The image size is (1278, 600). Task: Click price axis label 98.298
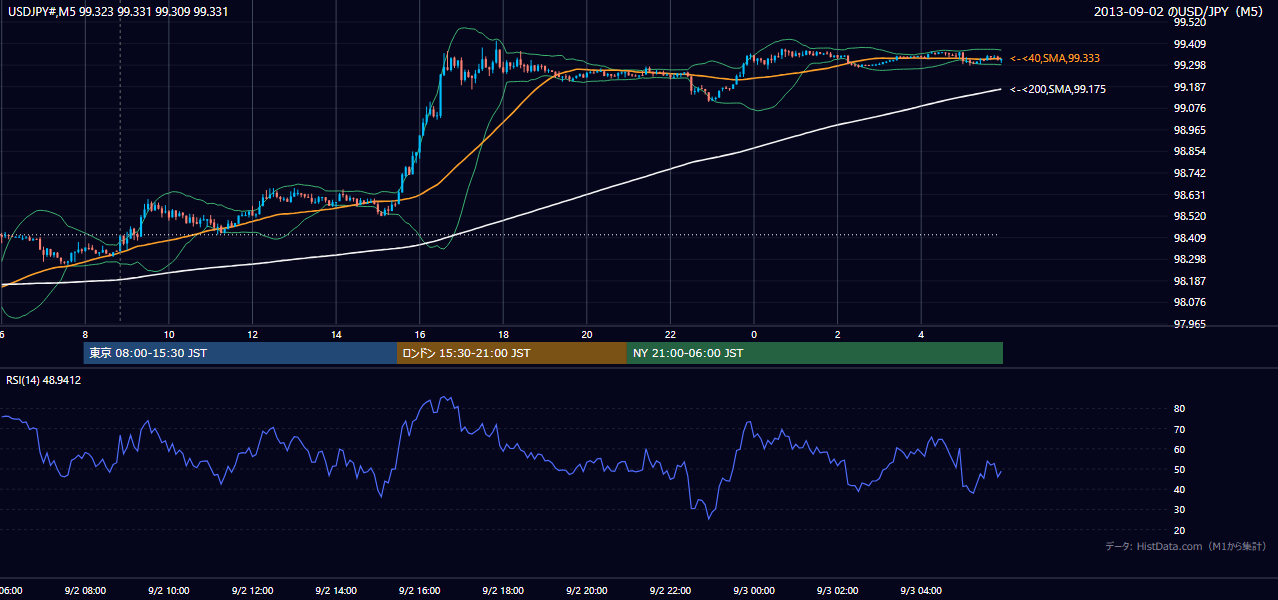[x=1188, y=259]
